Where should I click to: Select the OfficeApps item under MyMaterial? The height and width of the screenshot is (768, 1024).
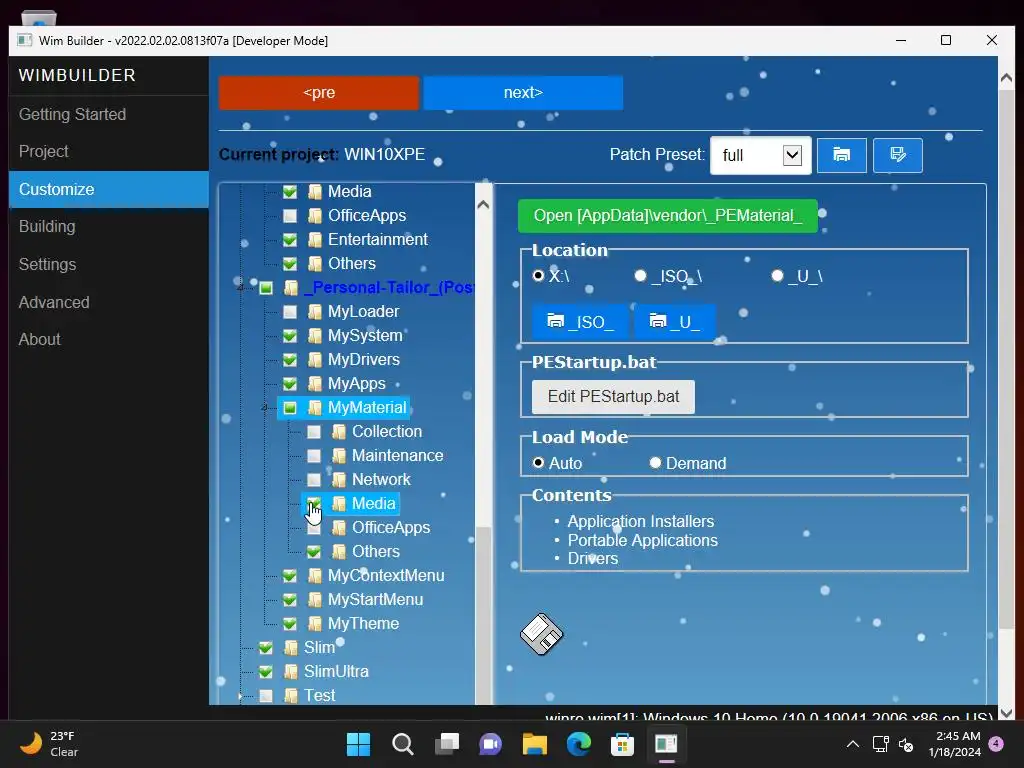click(x=391, y=528)
